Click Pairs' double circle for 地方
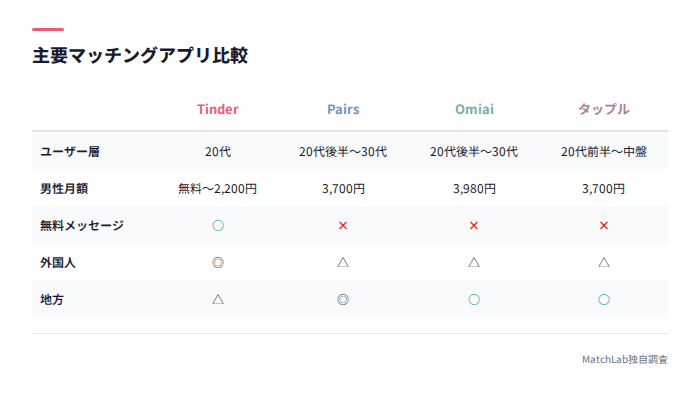 click(x=343, y=300)
